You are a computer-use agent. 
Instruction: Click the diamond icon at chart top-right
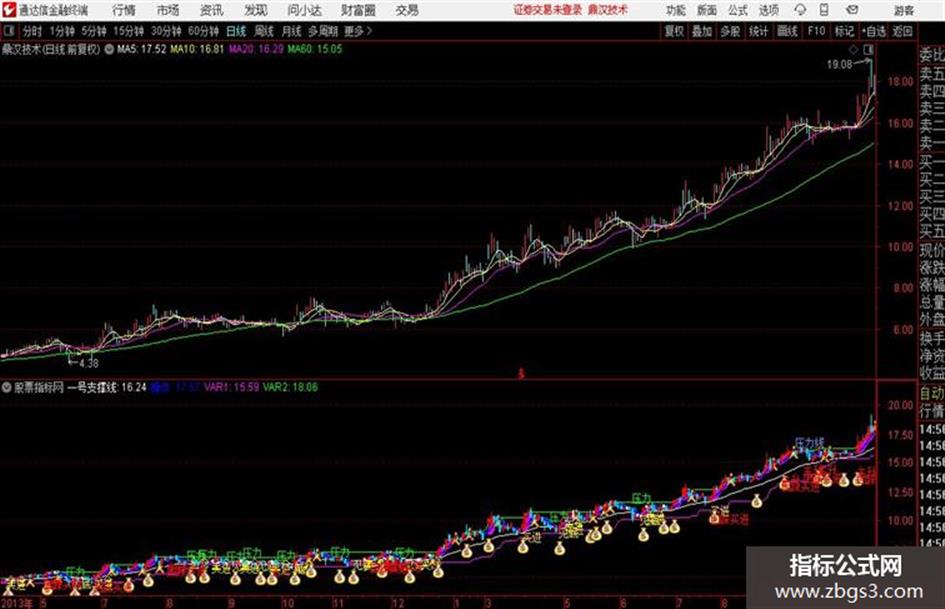(853, 49)
